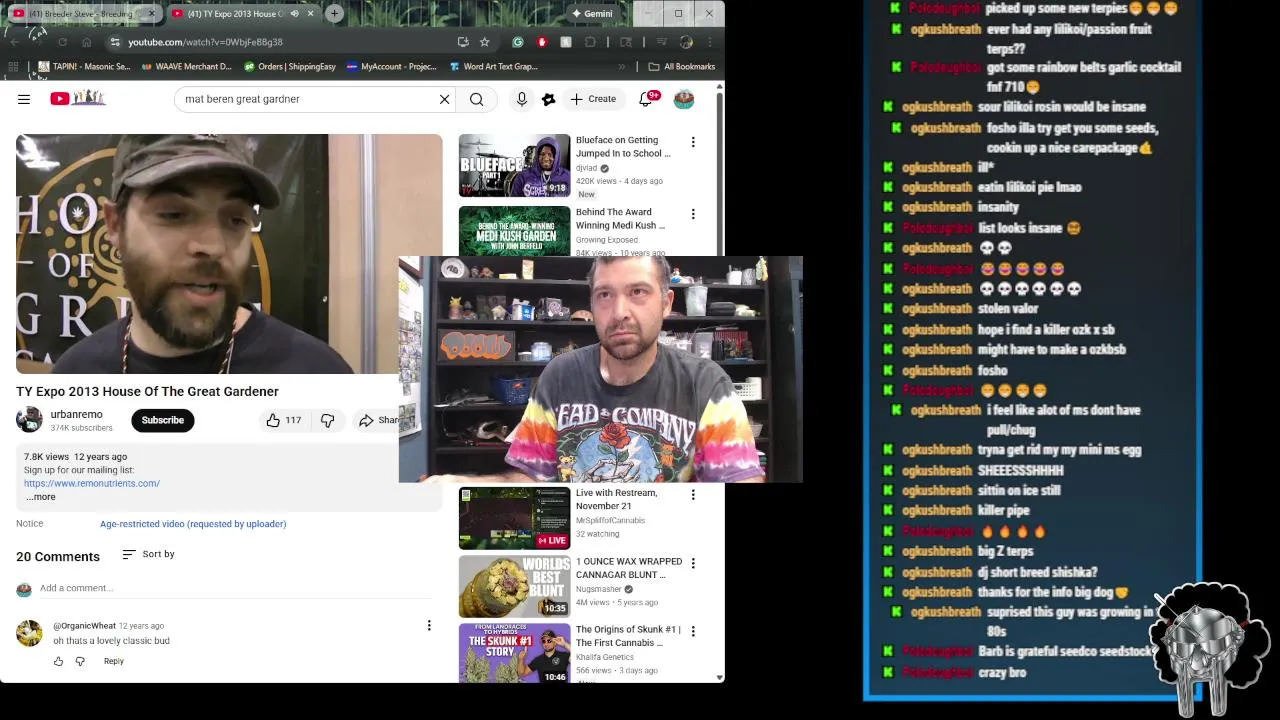This screenshot has height=720, width=1280.
Task: Open the apps grid in bookmarks bar
Action: (x=14, y=67)
